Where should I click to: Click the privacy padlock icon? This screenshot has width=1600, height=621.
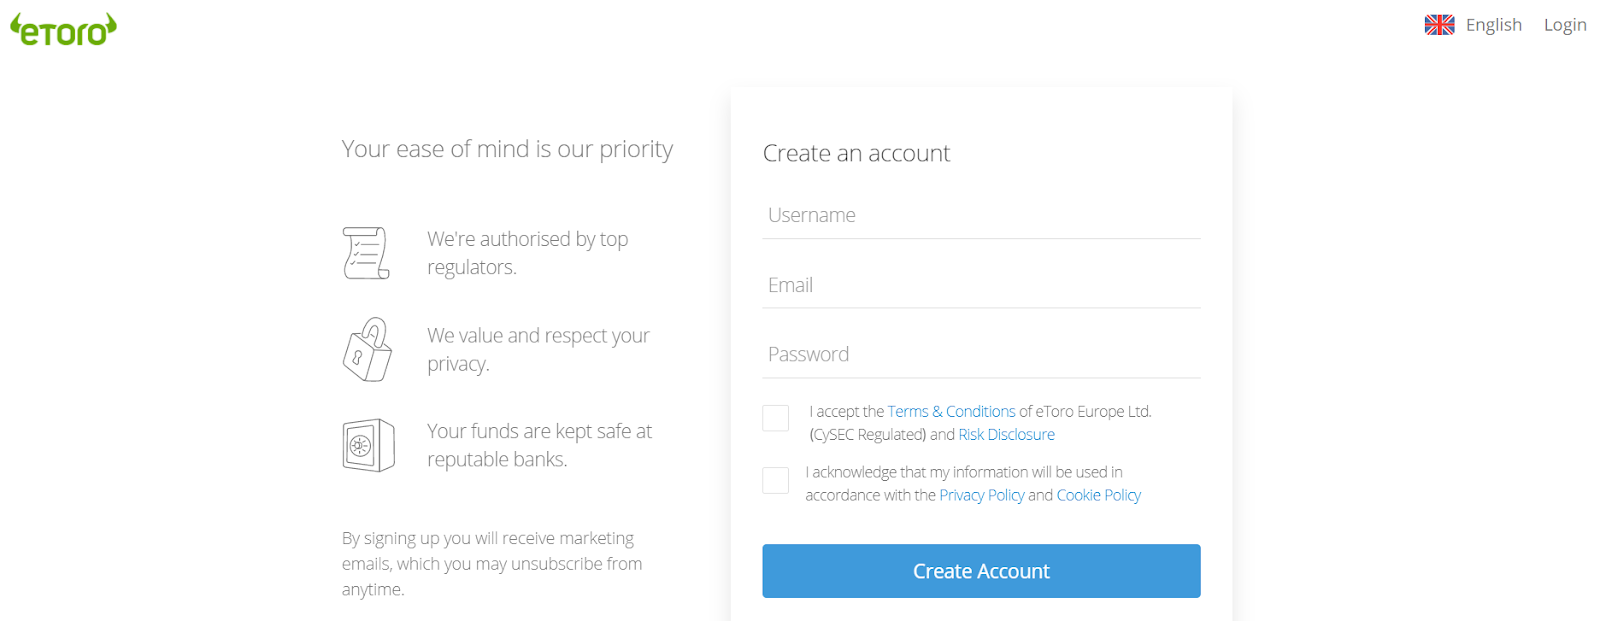367,349
